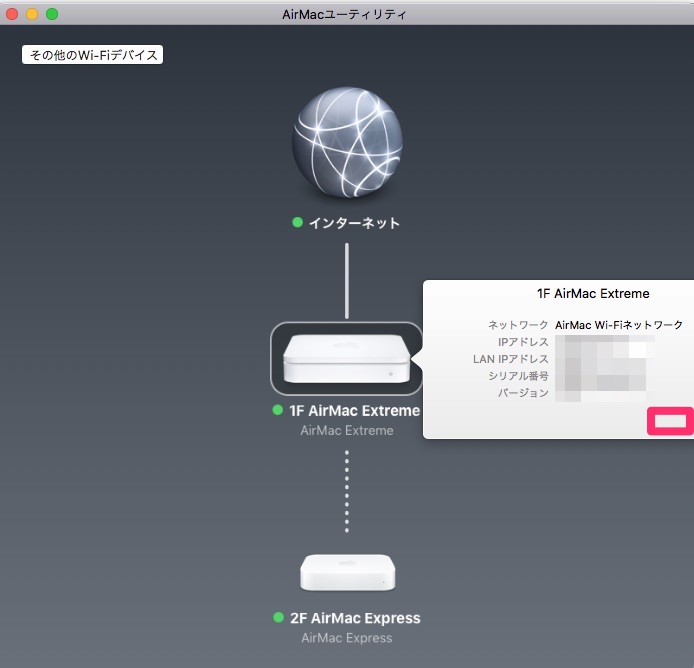
Task: Click the LAN IPアドレス field label
Action: [511, 359]
